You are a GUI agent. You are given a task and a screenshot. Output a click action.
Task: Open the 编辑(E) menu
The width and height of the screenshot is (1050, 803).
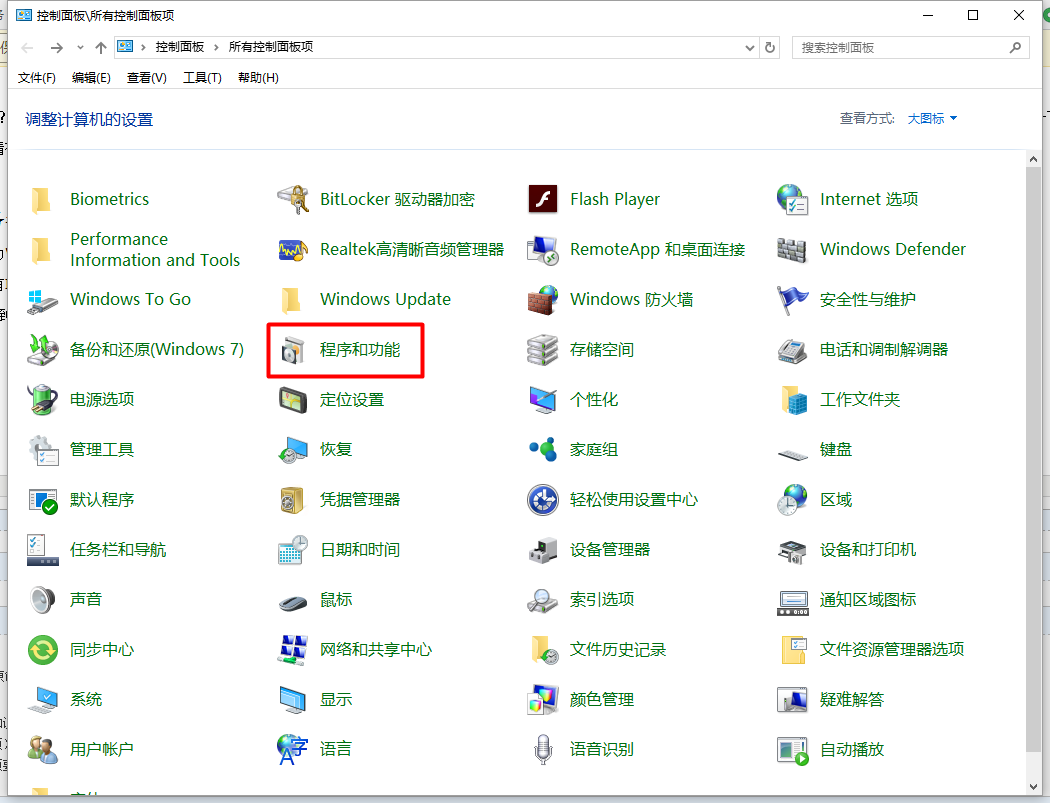click(91, 78)
